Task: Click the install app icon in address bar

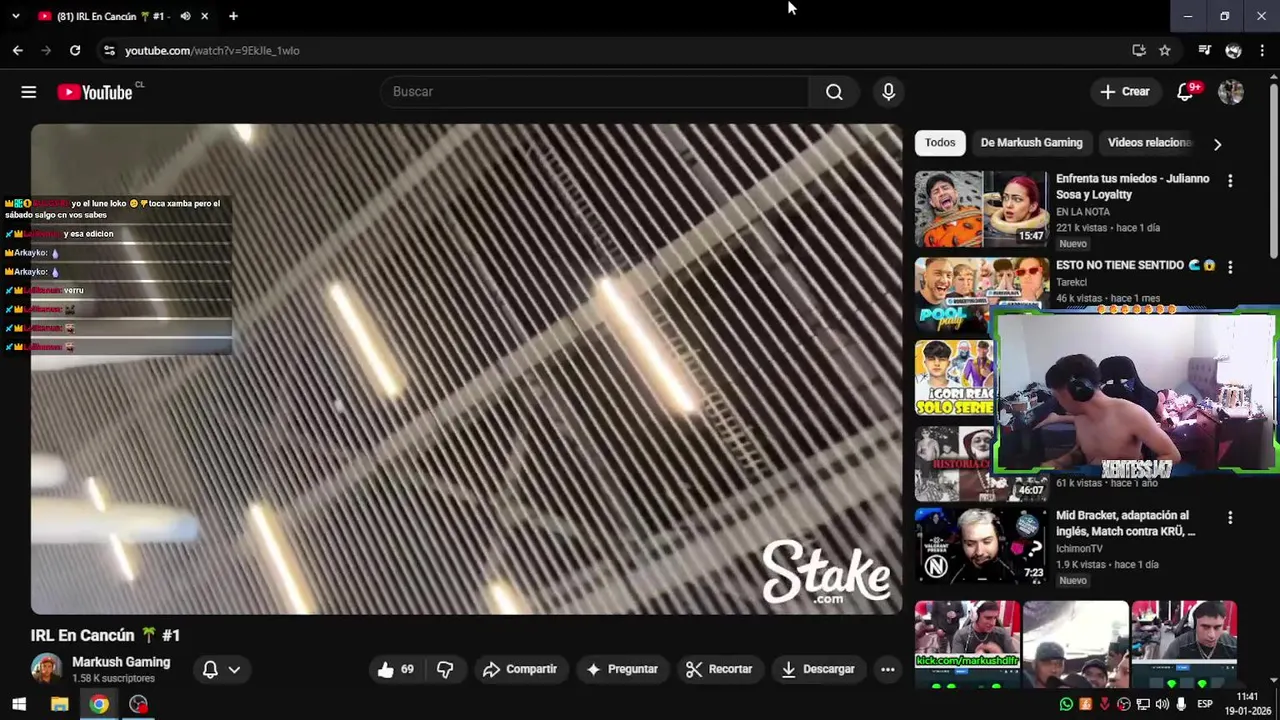Action: tap(1138, 50)
